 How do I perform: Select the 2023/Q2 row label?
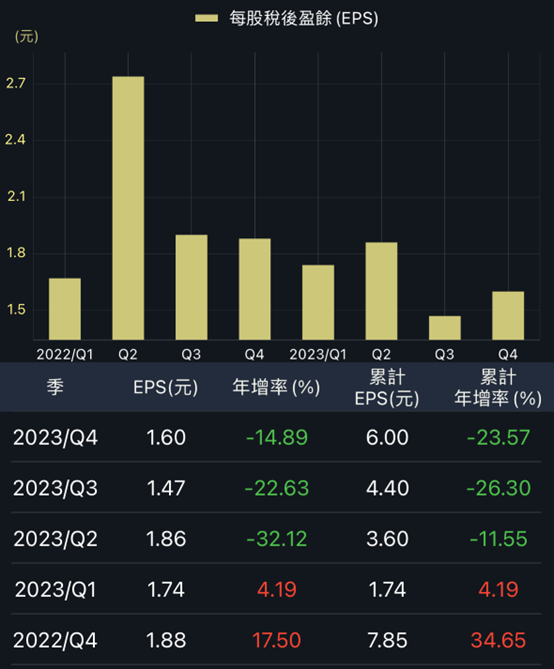(55, 539)
